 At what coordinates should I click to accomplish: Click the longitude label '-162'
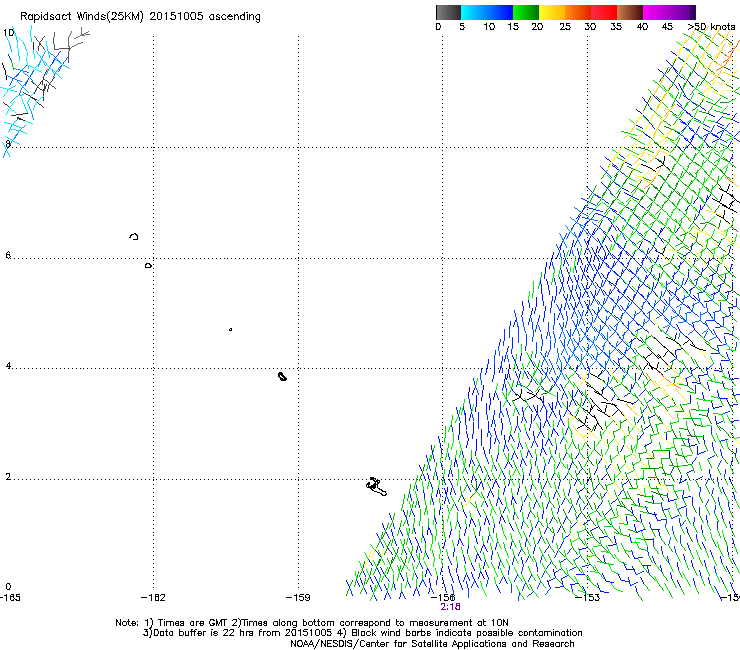pyautogui.click(x=153, y=598)
